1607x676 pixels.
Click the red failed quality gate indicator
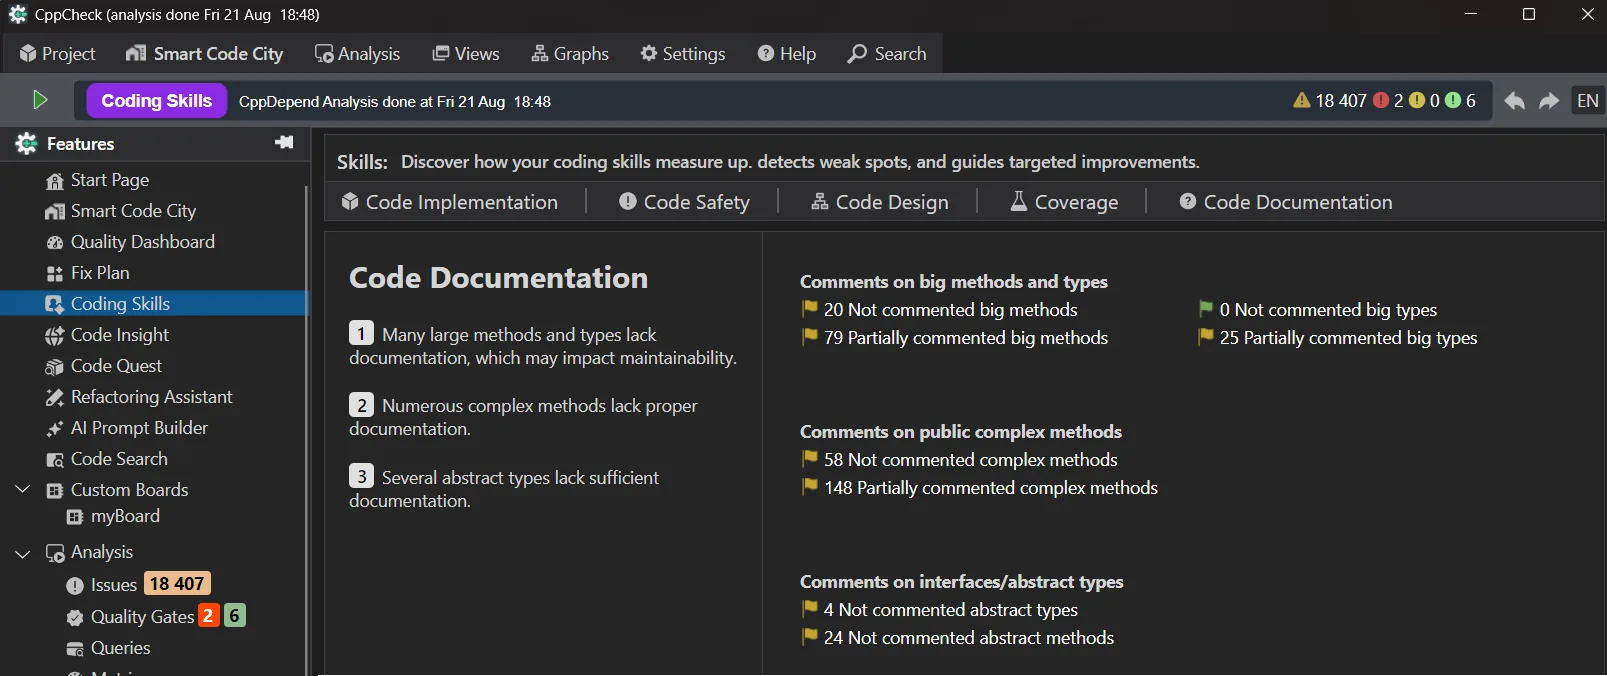(x=1381, y=100)
